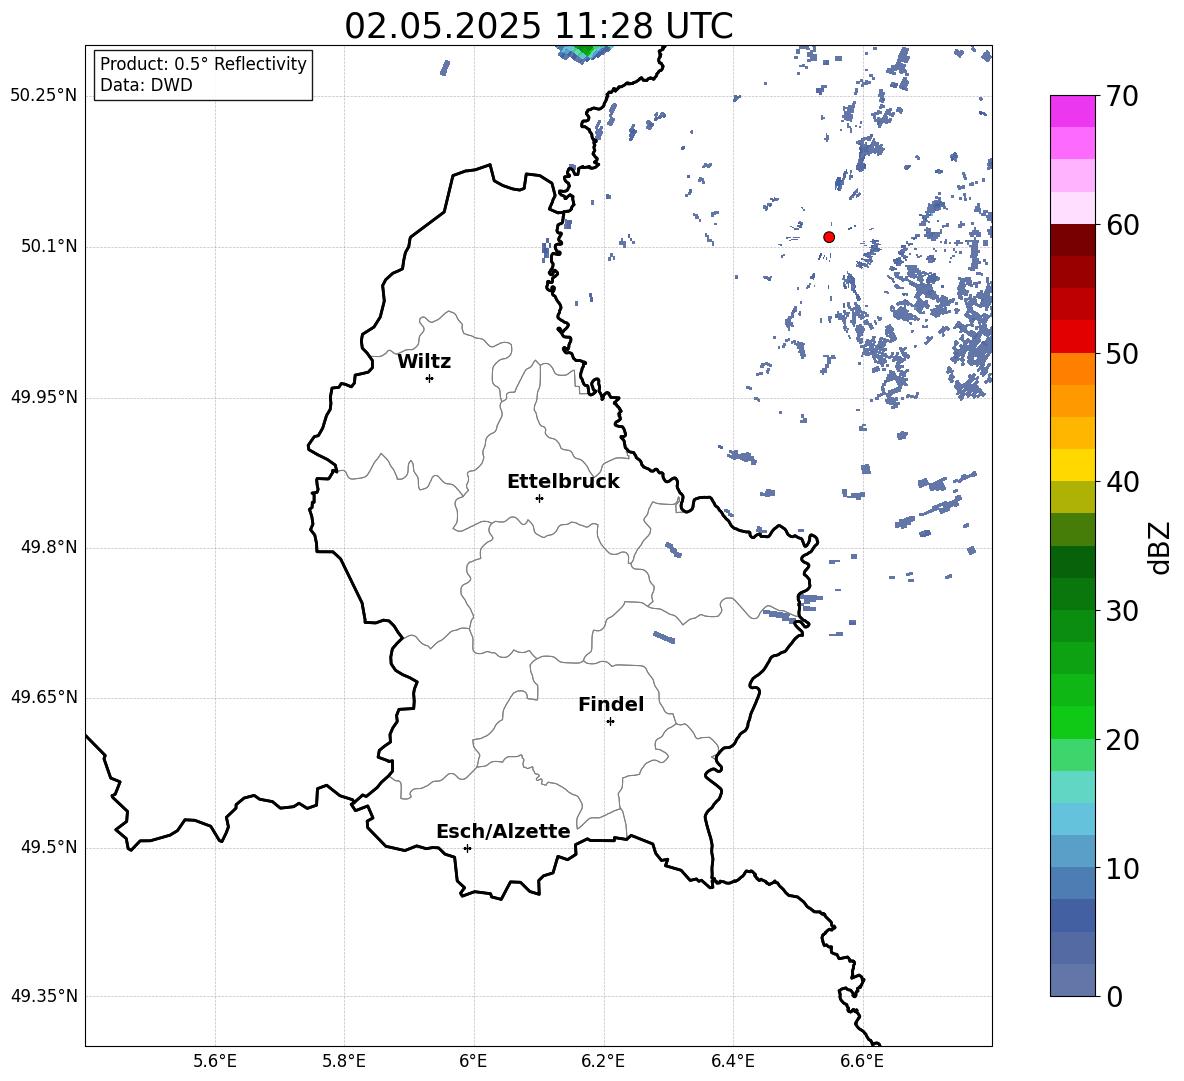The width and height of the screenshot is (1184, 1081).
Task: Click the 6.6°E longitude label
Action: coord(862,1061)
